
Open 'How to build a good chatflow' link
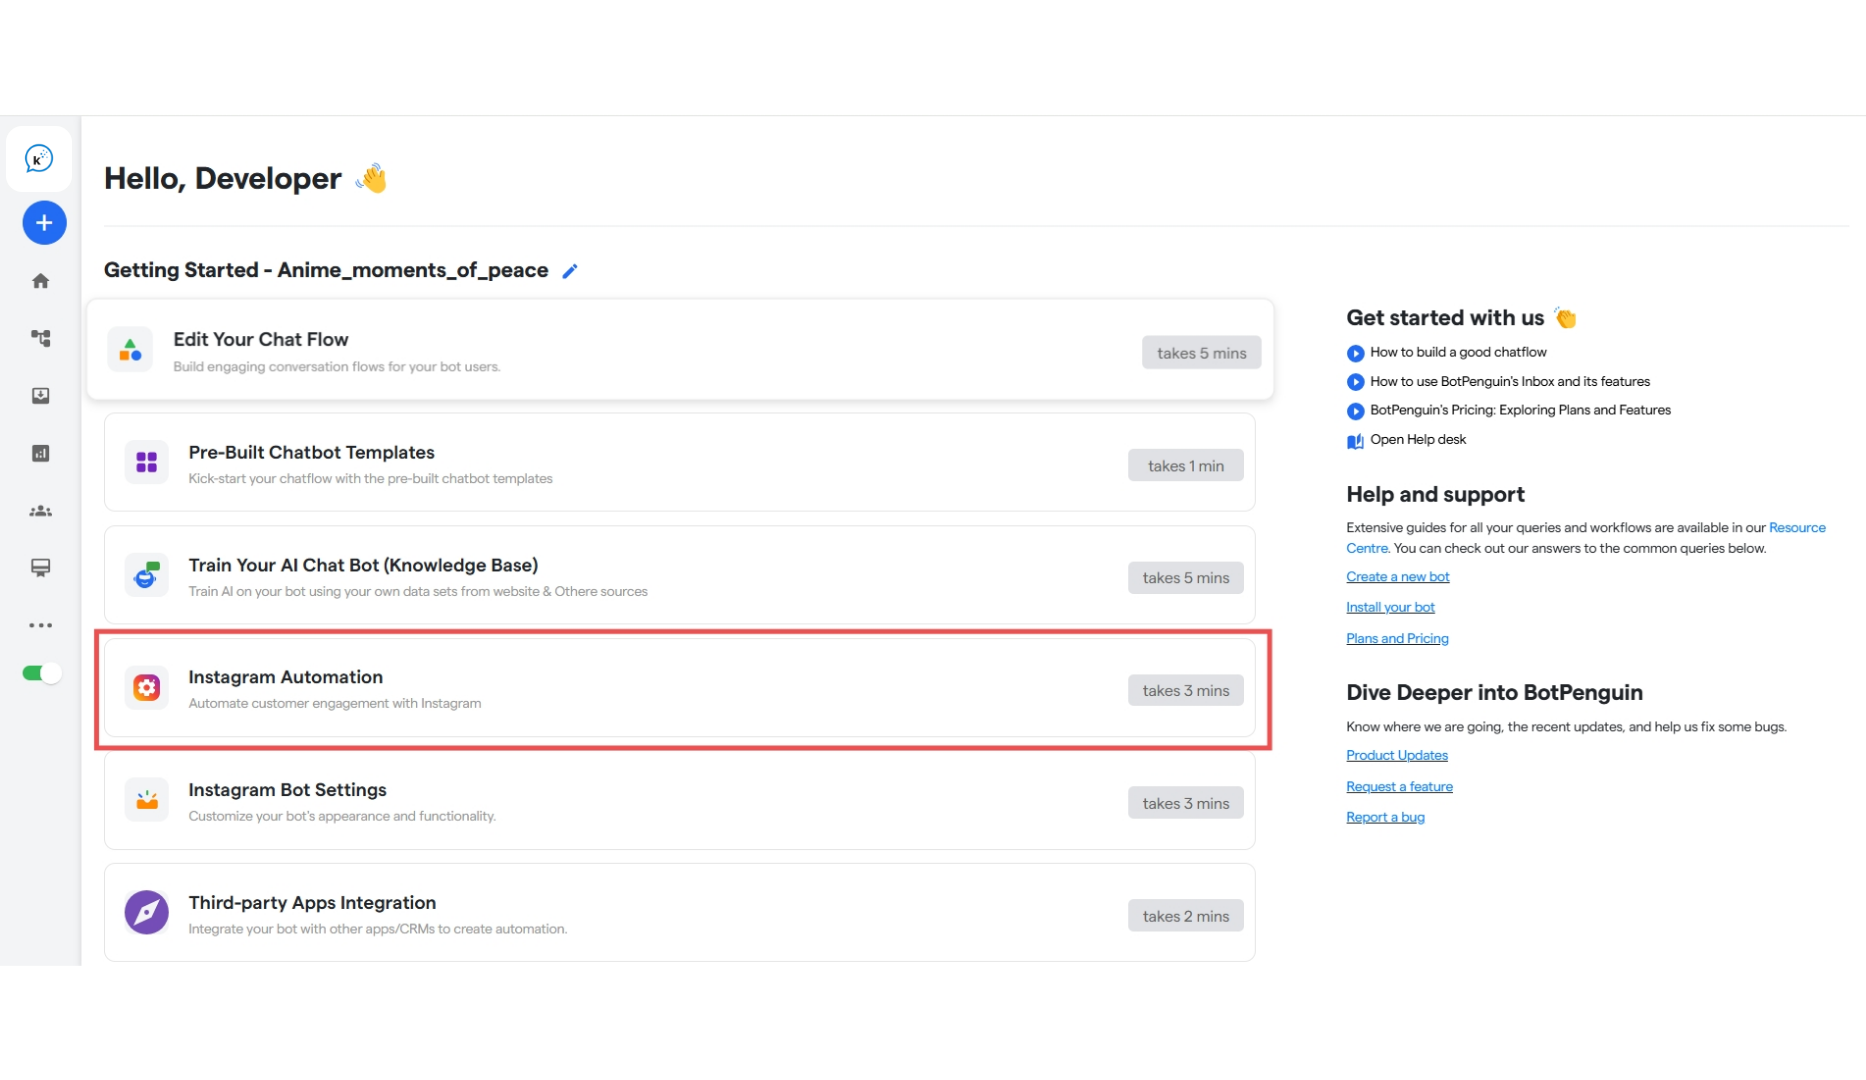tap(1458, 352)
